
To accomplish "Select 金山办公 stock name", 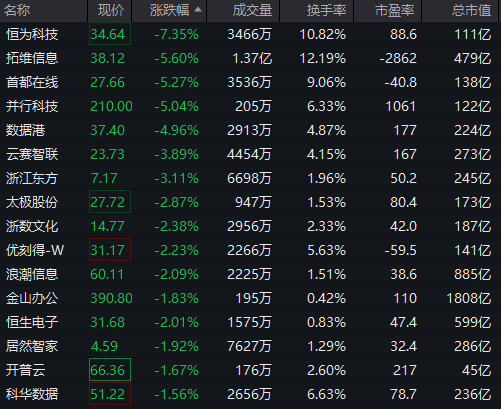I will tap(32, 298).
